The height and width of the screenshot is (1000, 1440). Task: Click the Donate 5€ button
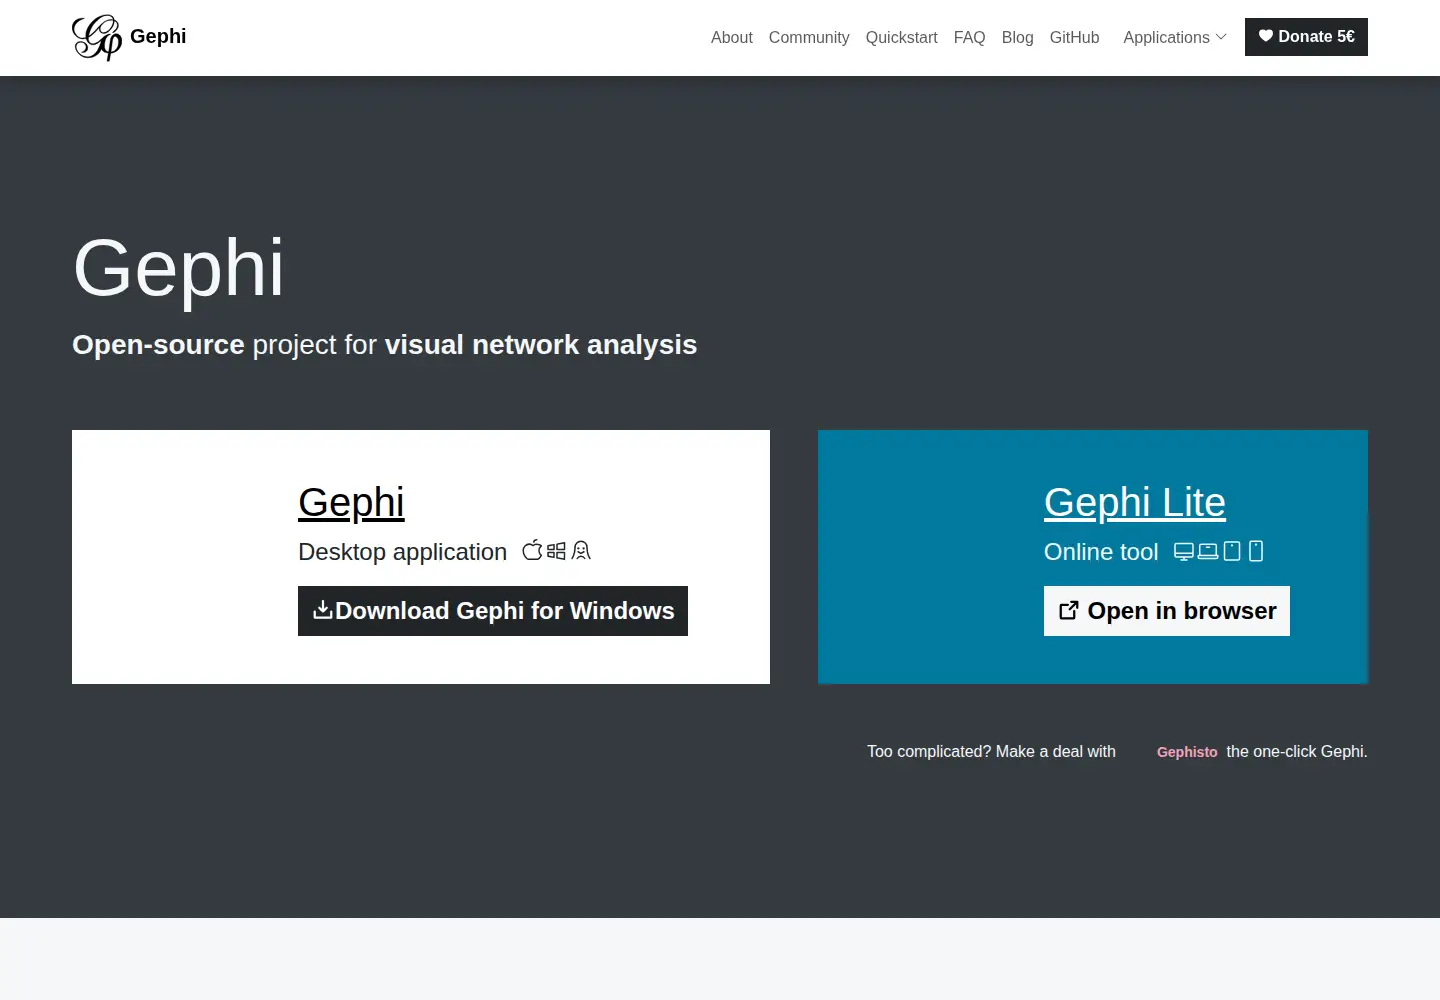pyautogui.click(x=1306, y=37)
